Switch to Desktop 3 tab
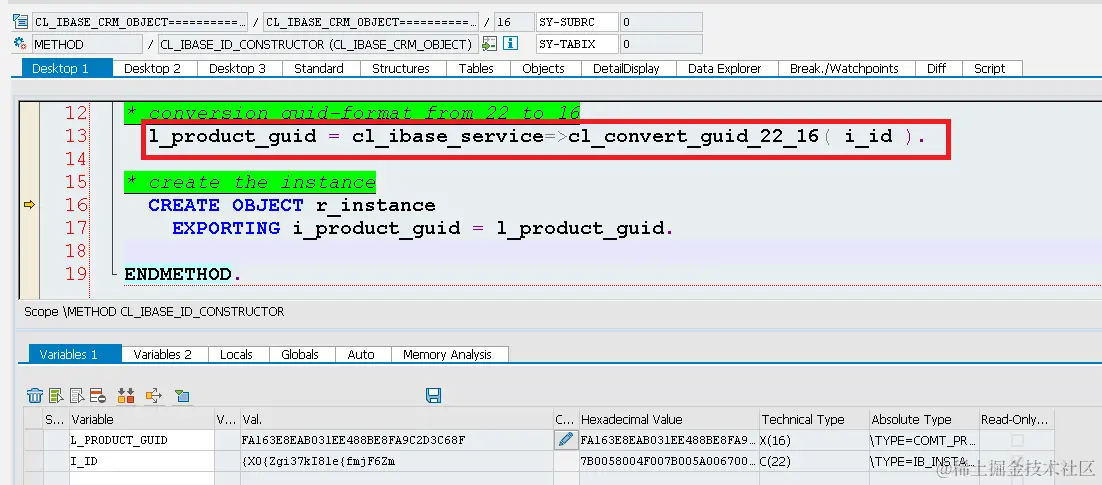 238,68
